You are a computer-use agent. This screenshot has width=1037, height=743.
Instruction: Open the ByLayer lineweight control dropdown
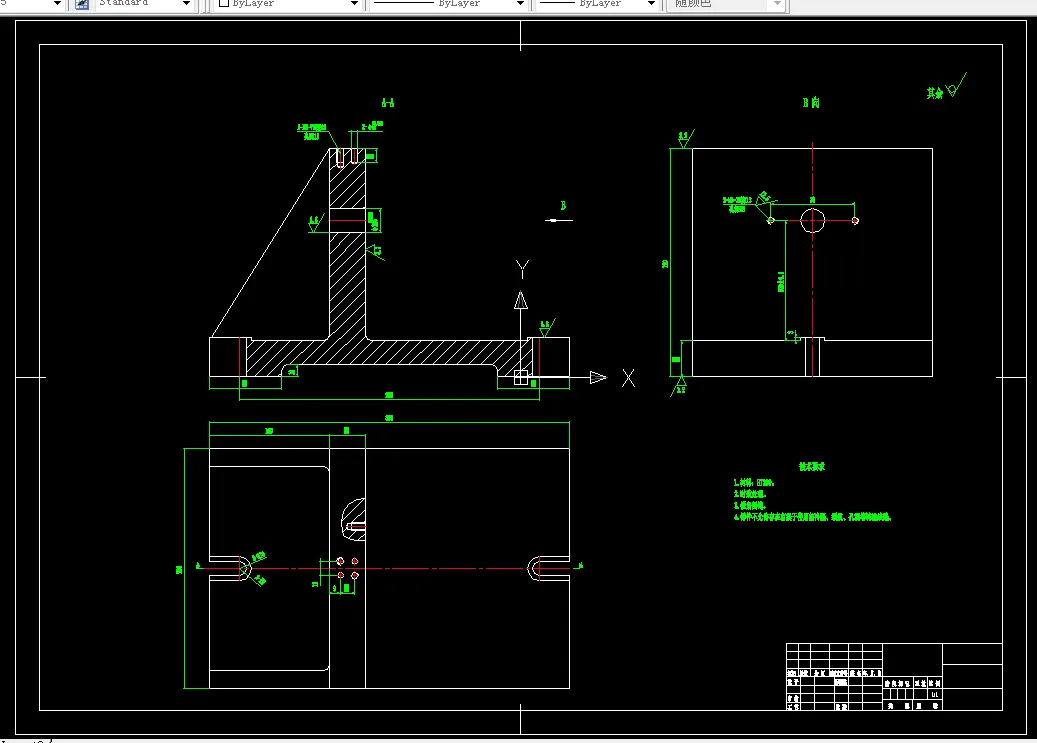click(x=651, y=4)
